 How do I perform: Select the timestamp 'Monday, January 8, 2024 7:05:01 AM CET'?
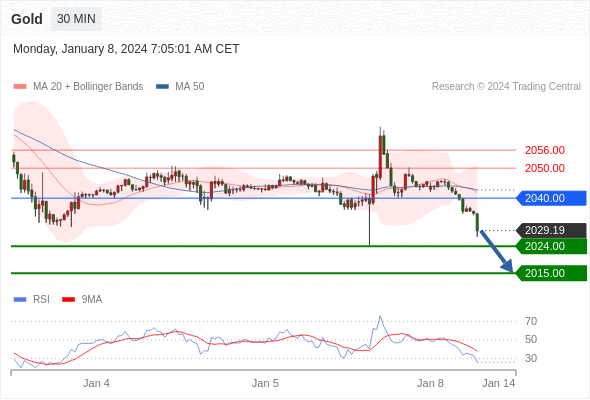pyautogui.click(x=126, y=49)
